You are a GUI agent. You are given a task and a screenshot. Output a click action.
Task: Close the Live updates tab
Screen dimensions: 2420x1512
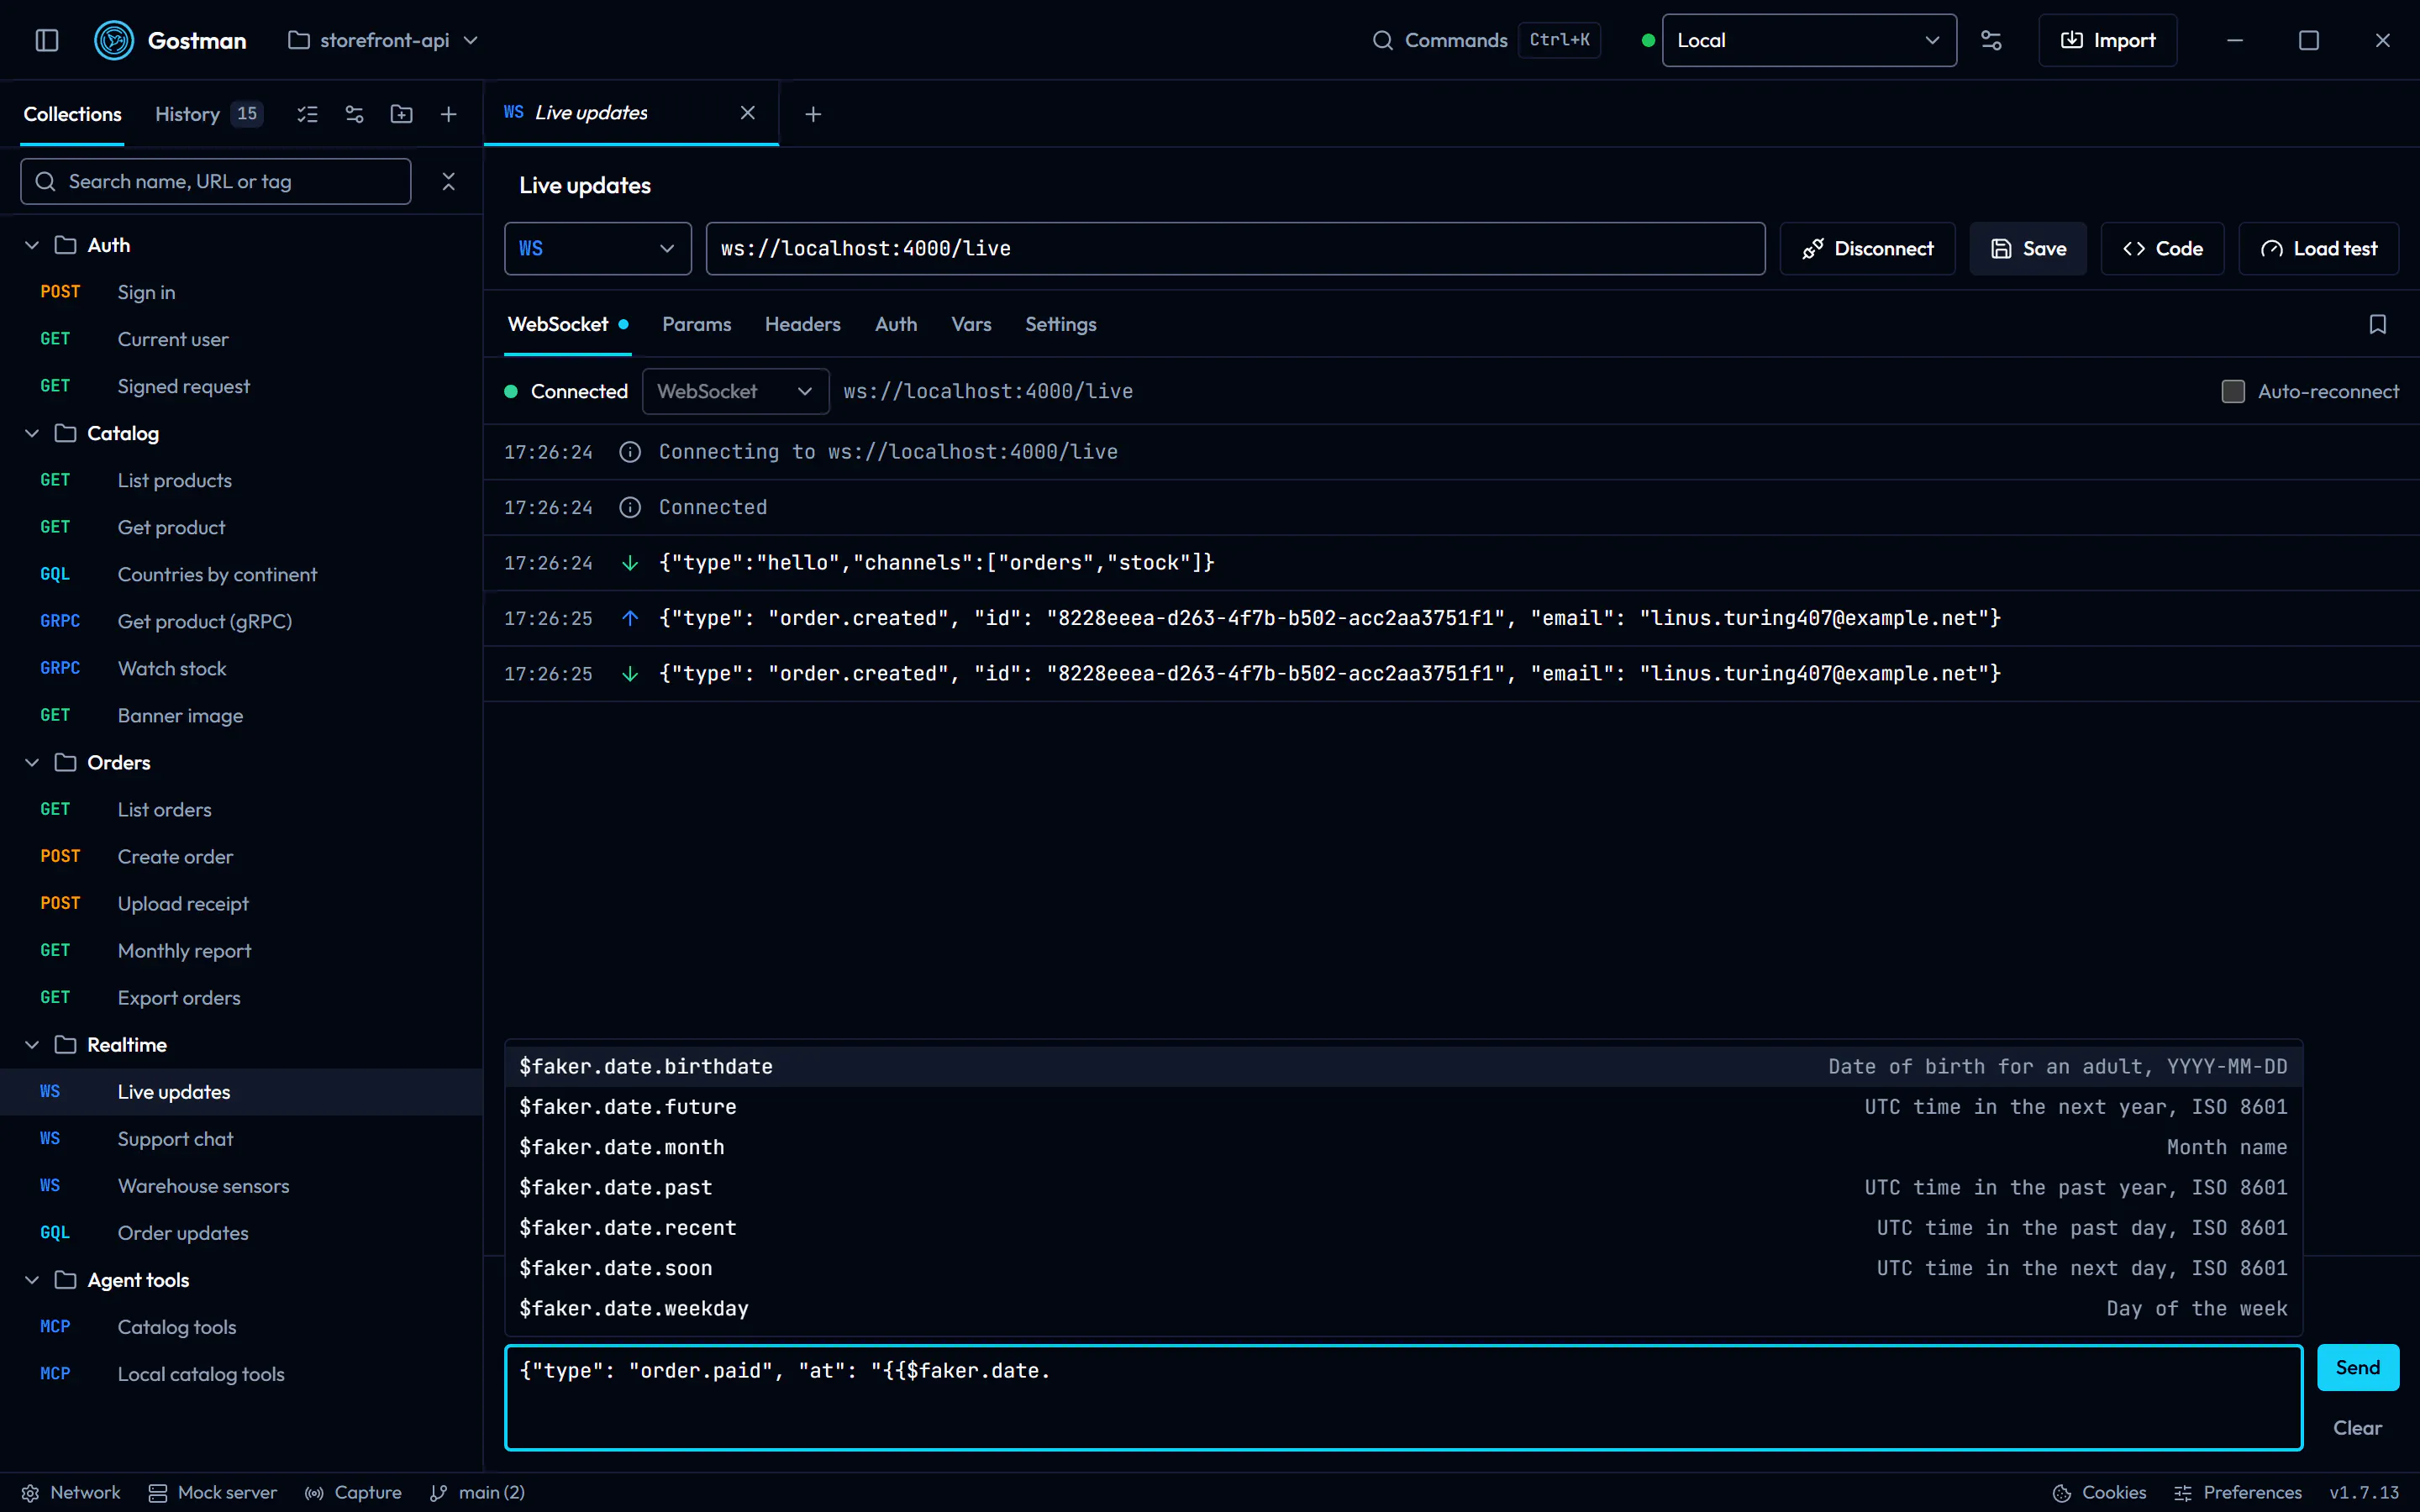click(x=747, y=113)
